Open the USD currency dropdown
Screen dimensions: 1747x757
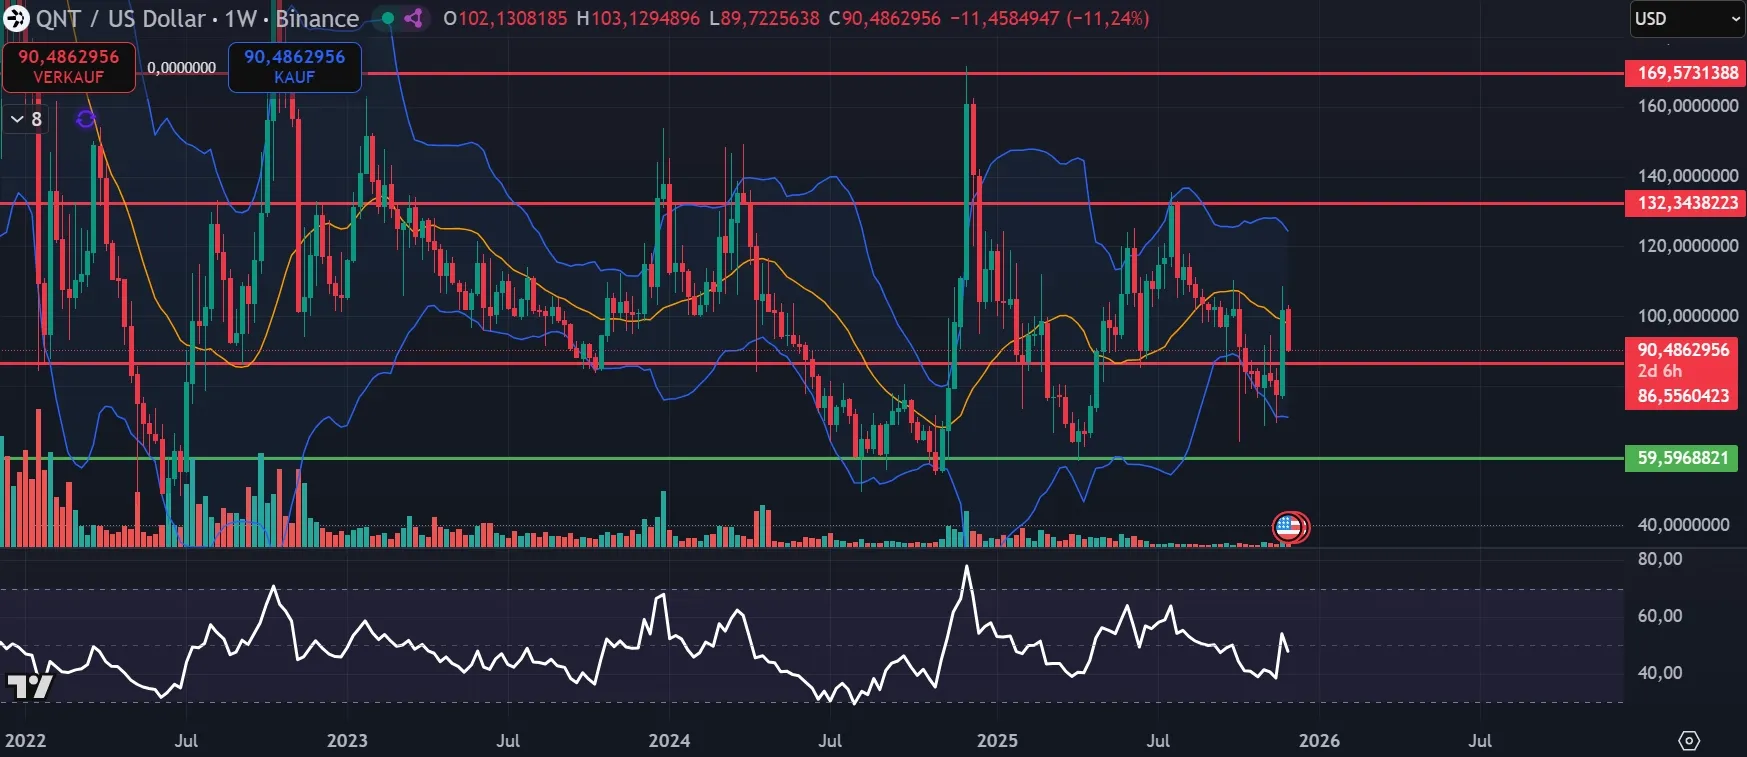click(x=1687, y=19)
